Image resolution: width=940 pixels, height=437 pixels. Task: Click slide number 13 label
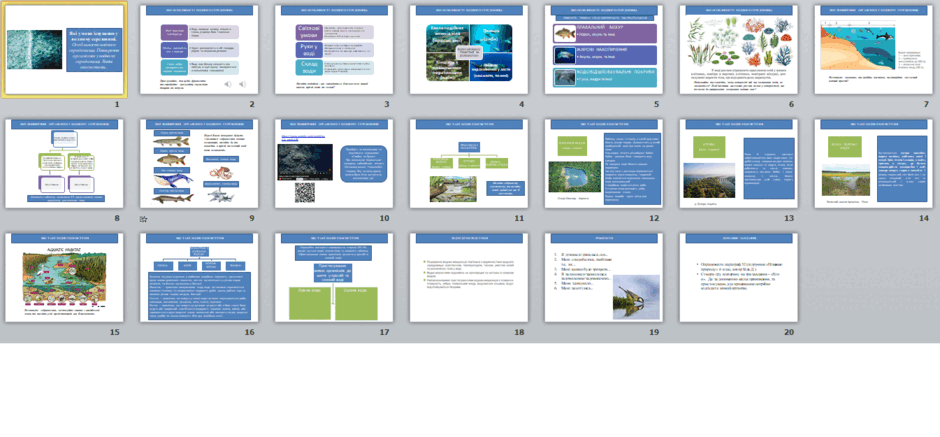click(789, 218)
